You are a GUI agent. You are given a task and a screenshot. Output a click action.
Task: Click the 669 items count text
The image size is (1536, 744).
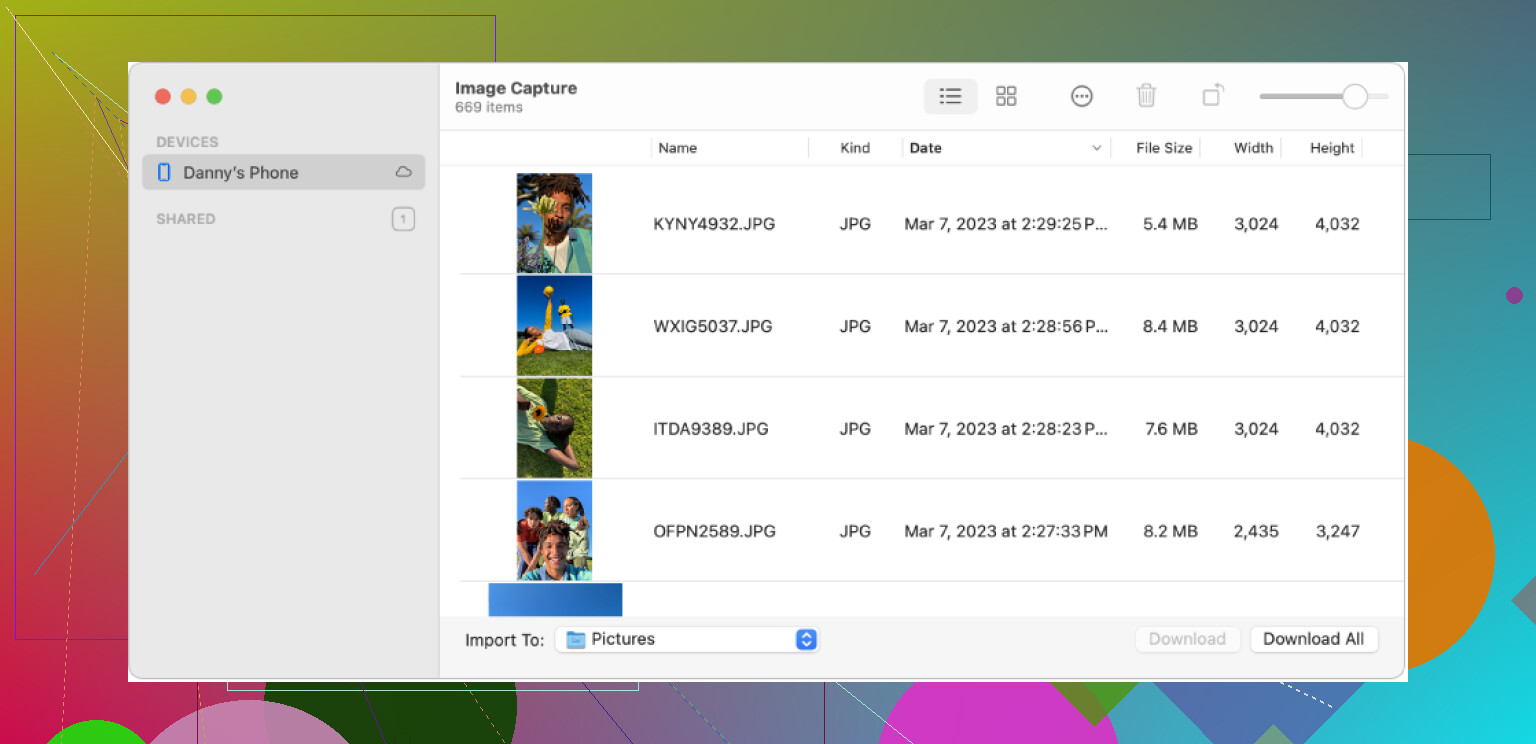[x=489, y=107]
